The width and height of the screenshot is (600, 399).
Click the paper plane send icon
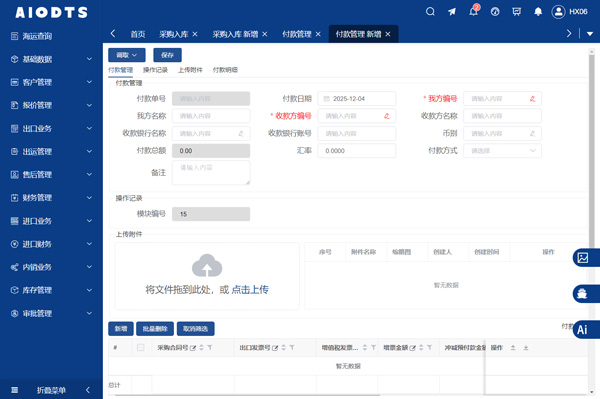point(452,11)
